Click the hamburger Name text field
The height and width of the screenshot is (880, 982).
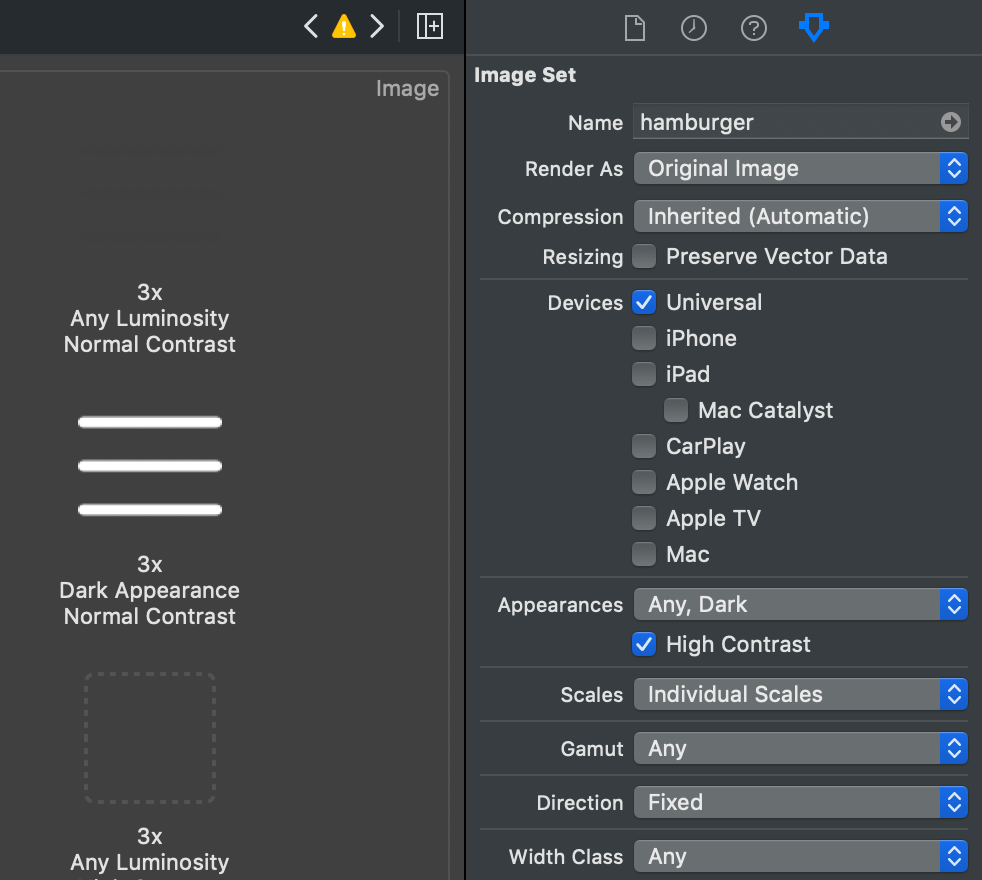click(785, 122)
